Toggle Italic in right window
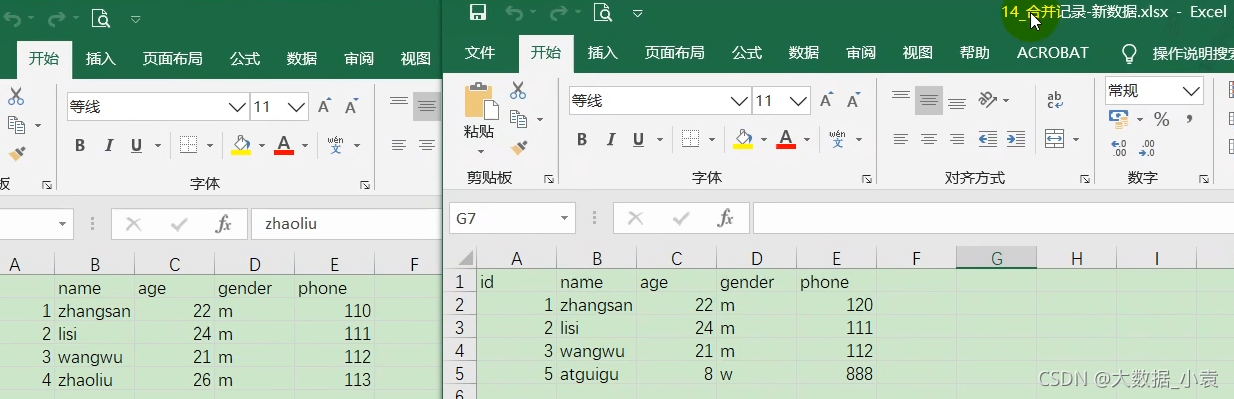The image size is (1234, 399). point(610,139)
